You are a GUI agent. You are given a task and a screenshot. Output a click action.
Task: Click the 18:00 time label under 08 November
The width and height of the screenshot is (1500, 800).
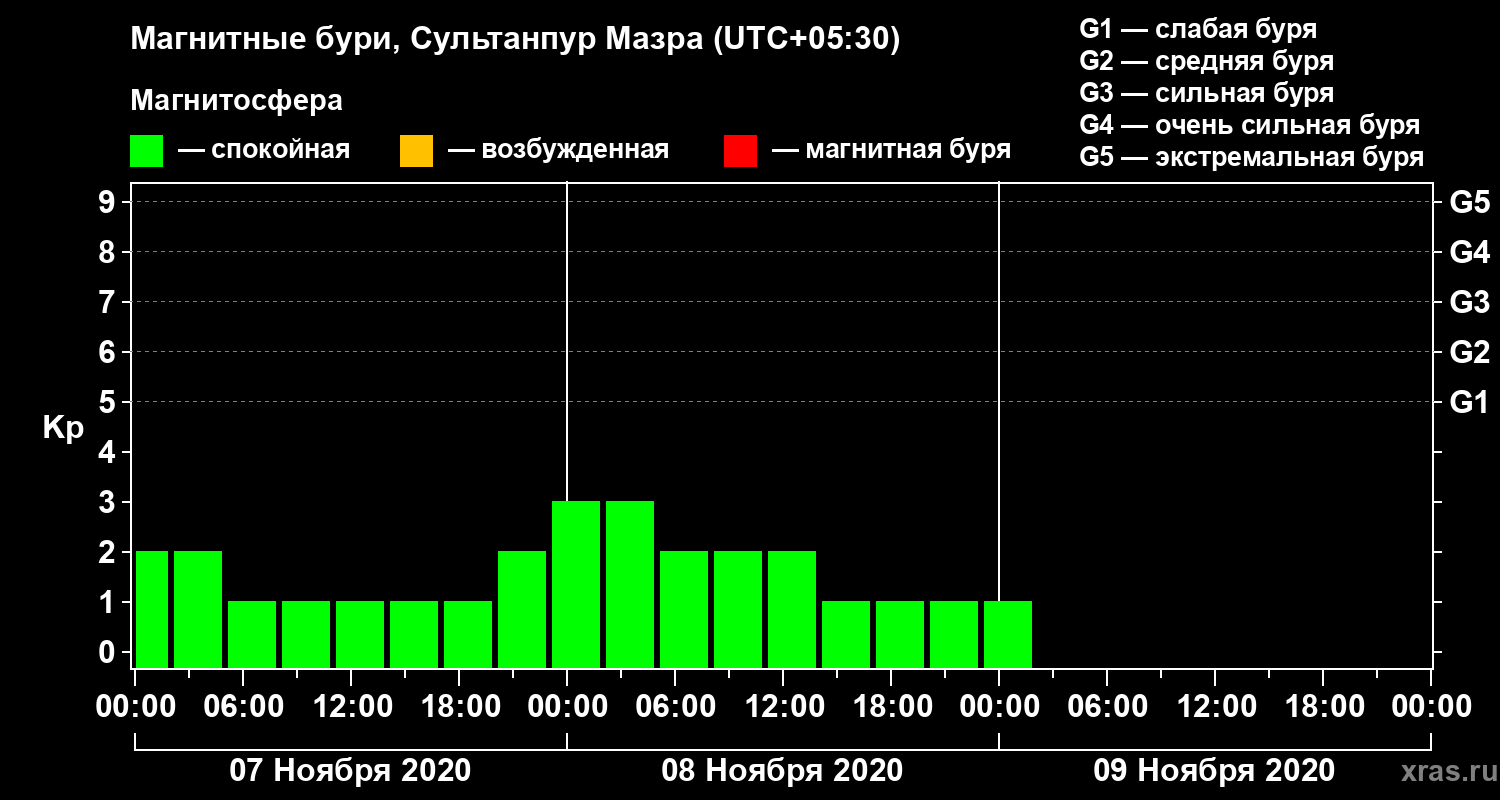pyautogui.click(x=891, y=707)
